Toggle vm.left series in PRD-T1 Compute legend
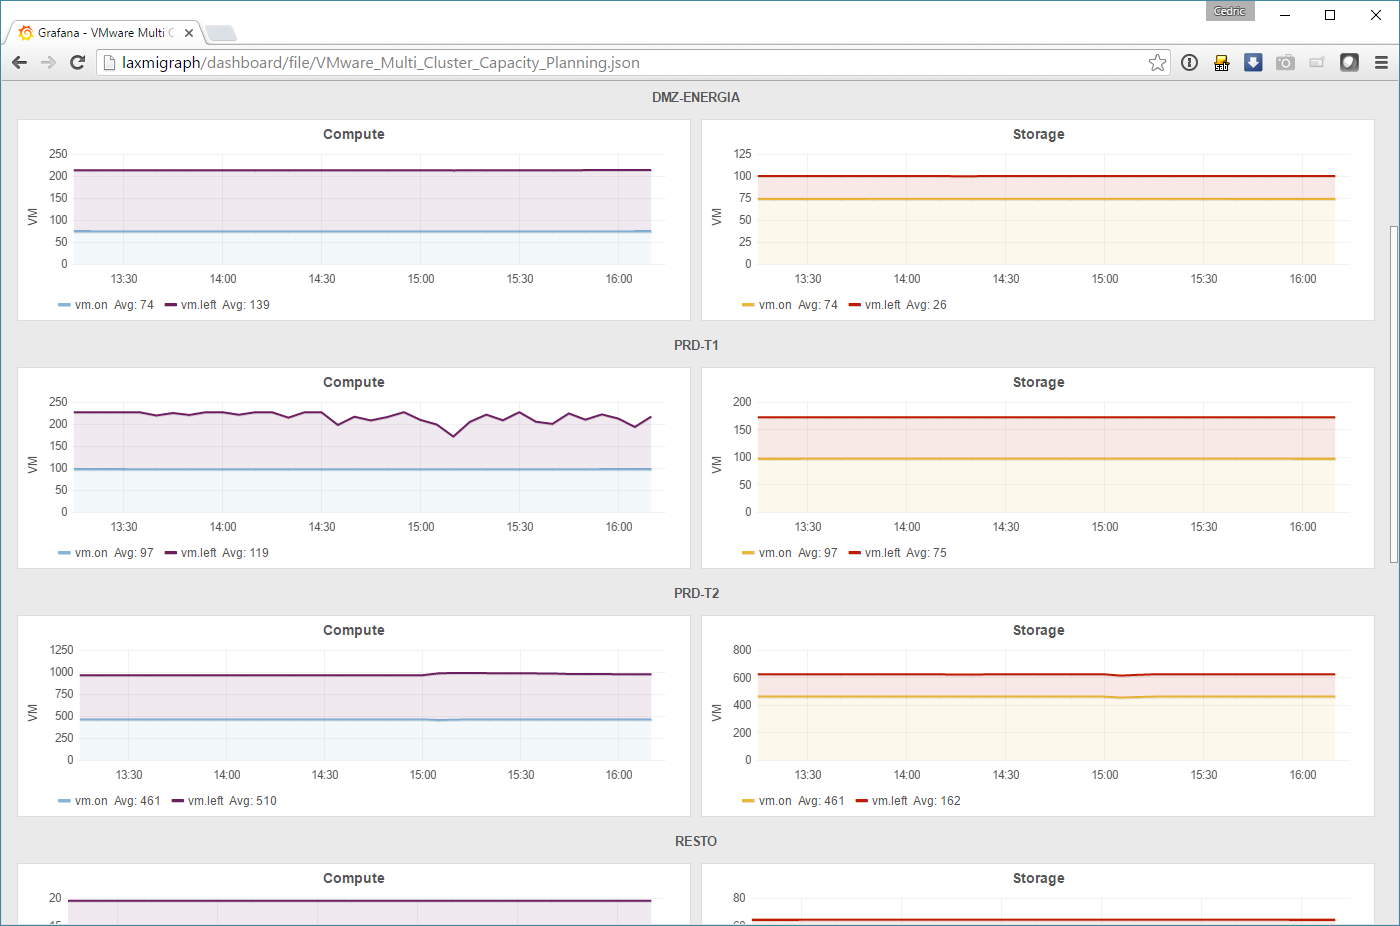The image size is (1400, 926). (198, 553)
